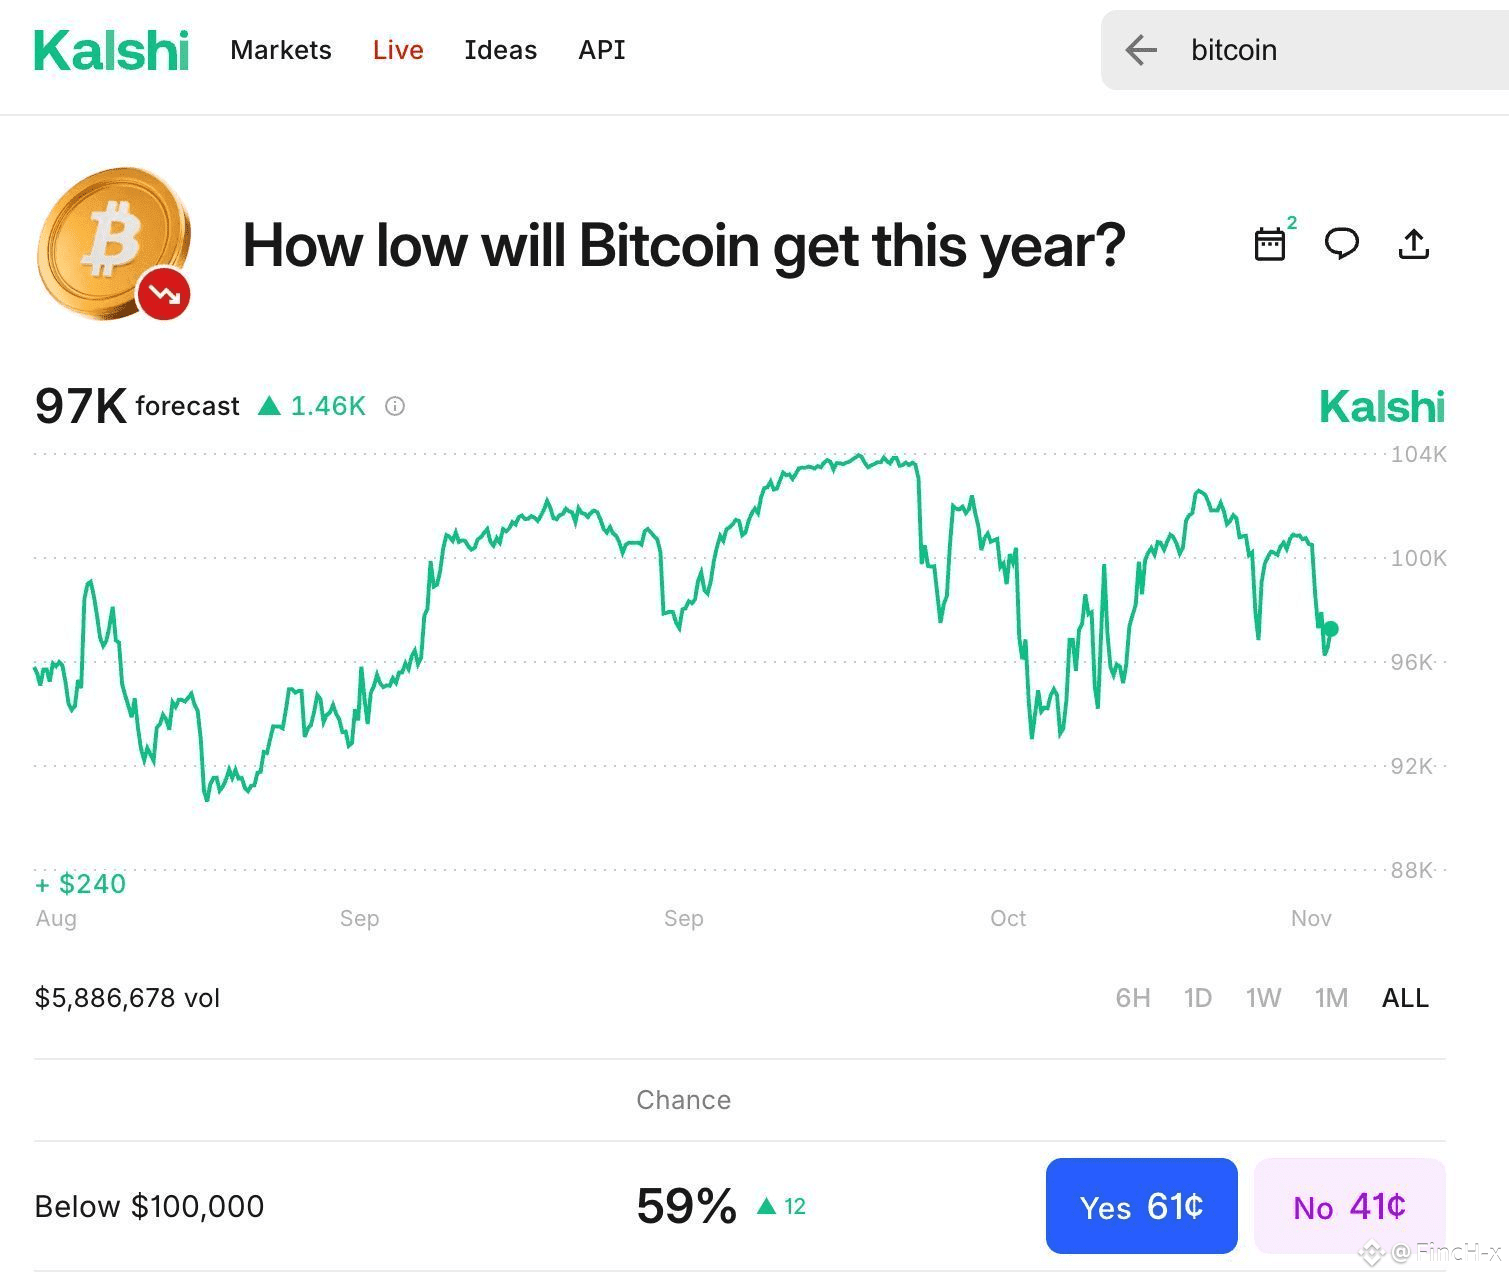Open the comments speech bubble icon

[x=1341, y=244]
